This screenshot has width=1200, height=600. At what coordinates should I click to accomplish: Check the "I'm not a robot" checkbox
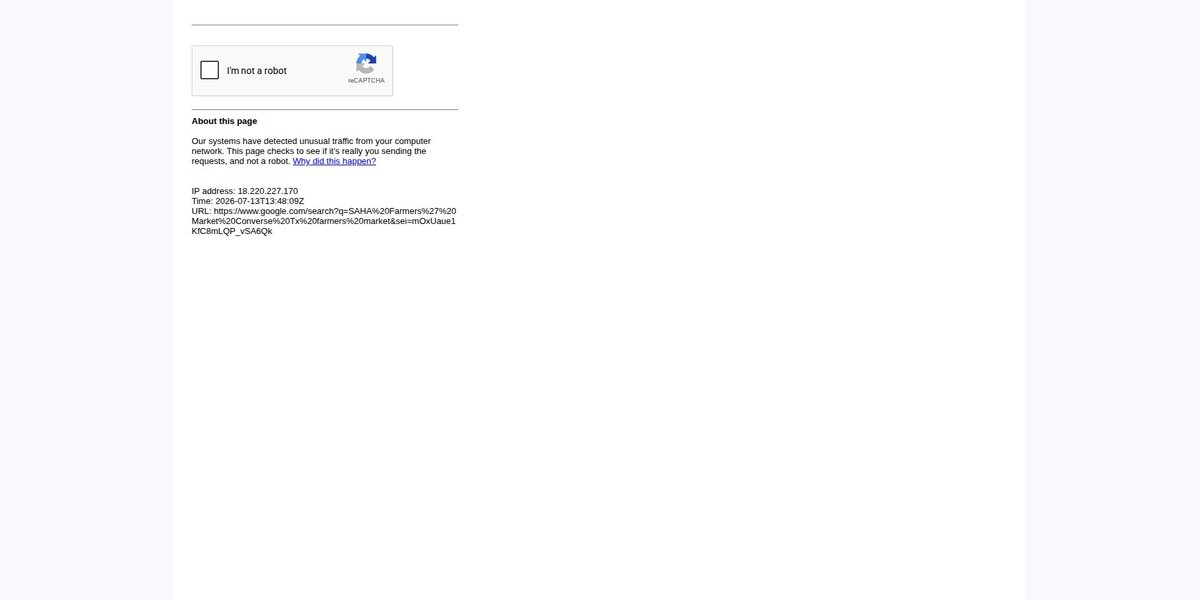210,70
